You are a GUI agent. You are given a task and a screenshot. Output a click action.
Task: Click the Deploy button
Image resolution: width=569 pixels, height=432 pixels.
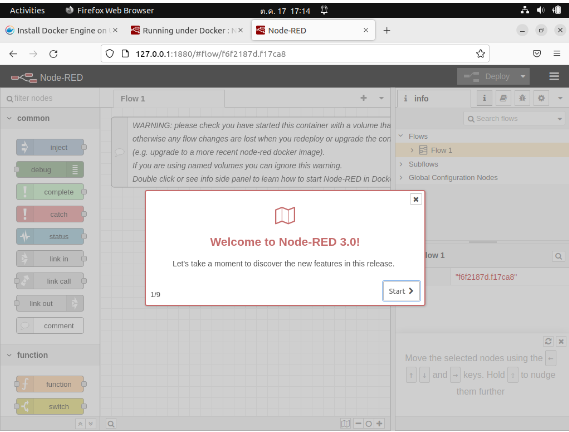487,77
